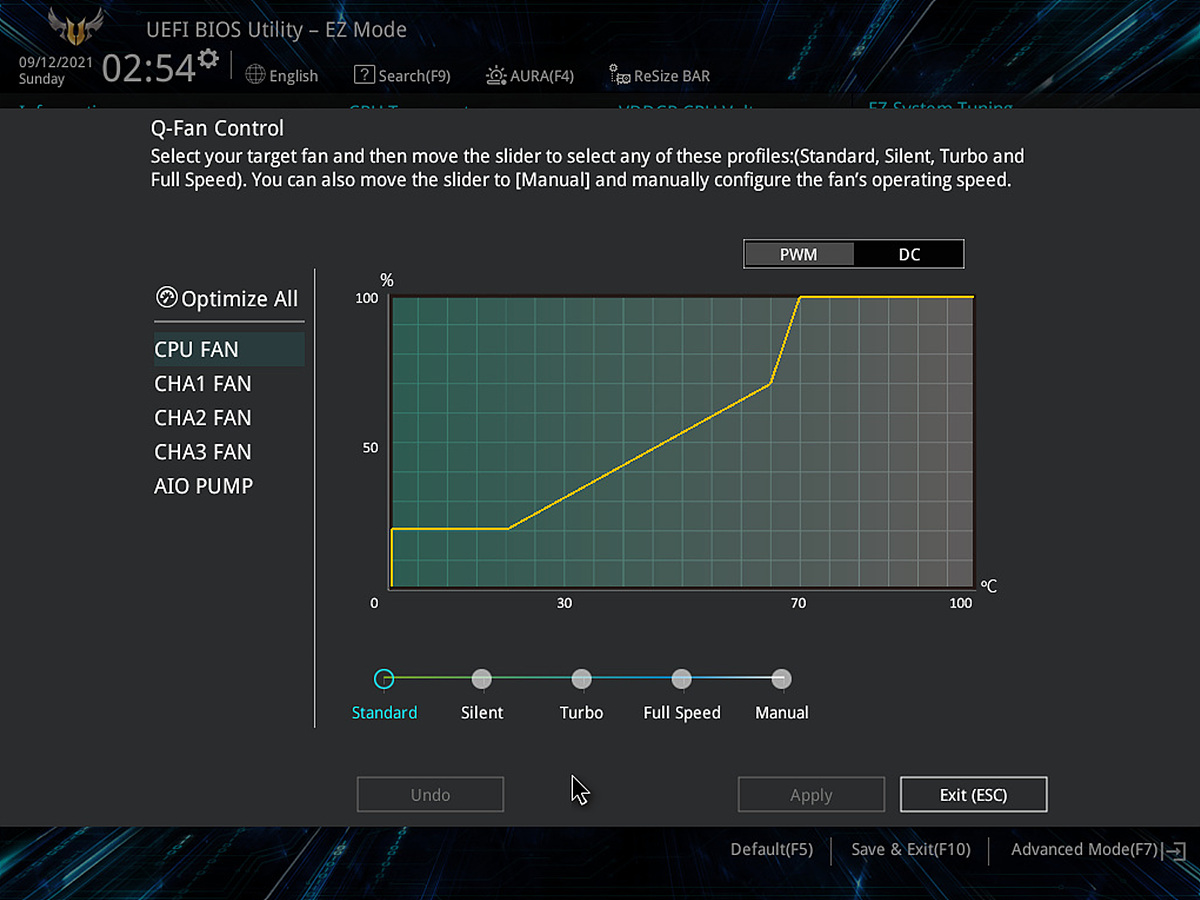This screenshot has height=900, width=1200.
Task: Click the Undo button
Action: 431,795
